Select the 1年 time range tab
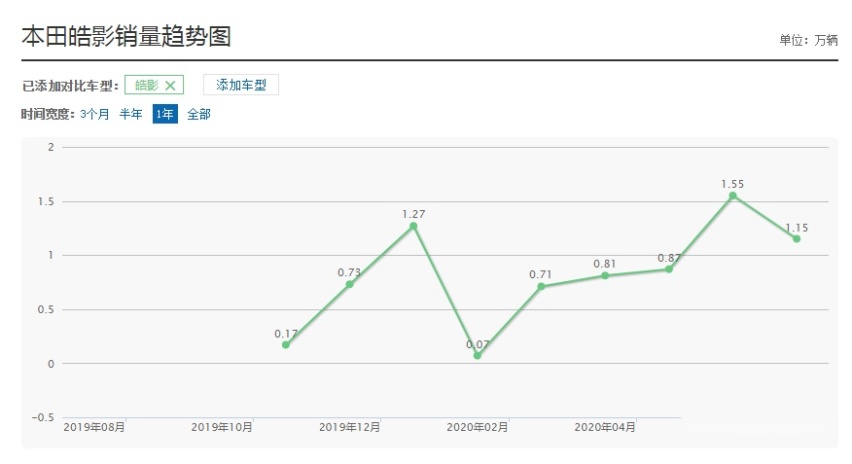 click(x=165, y=114)
